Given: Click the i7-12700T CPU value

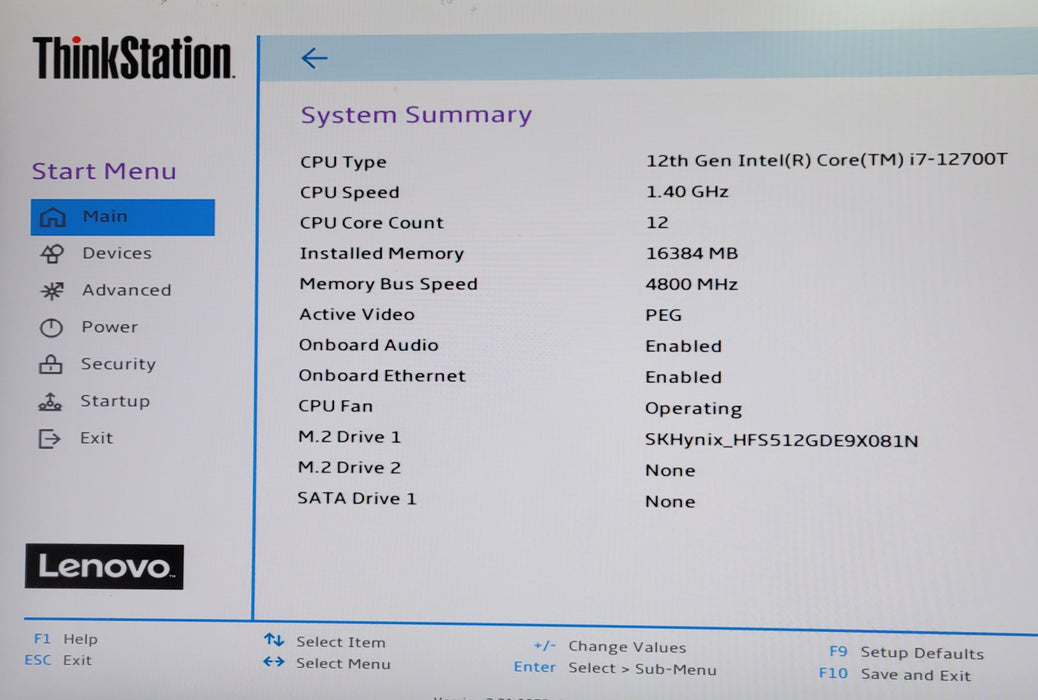Looking at the screenshot, I should coord(827,160).
